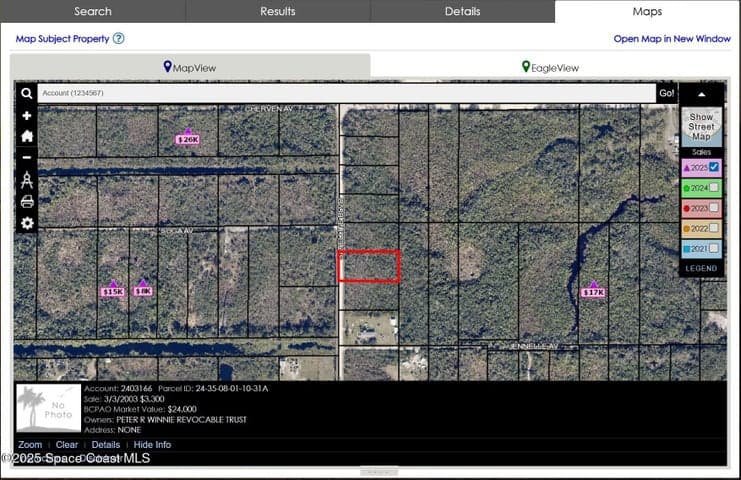741x480 pixels.
Task: Zoom out using the minus icon
Action: click(26, 157)
